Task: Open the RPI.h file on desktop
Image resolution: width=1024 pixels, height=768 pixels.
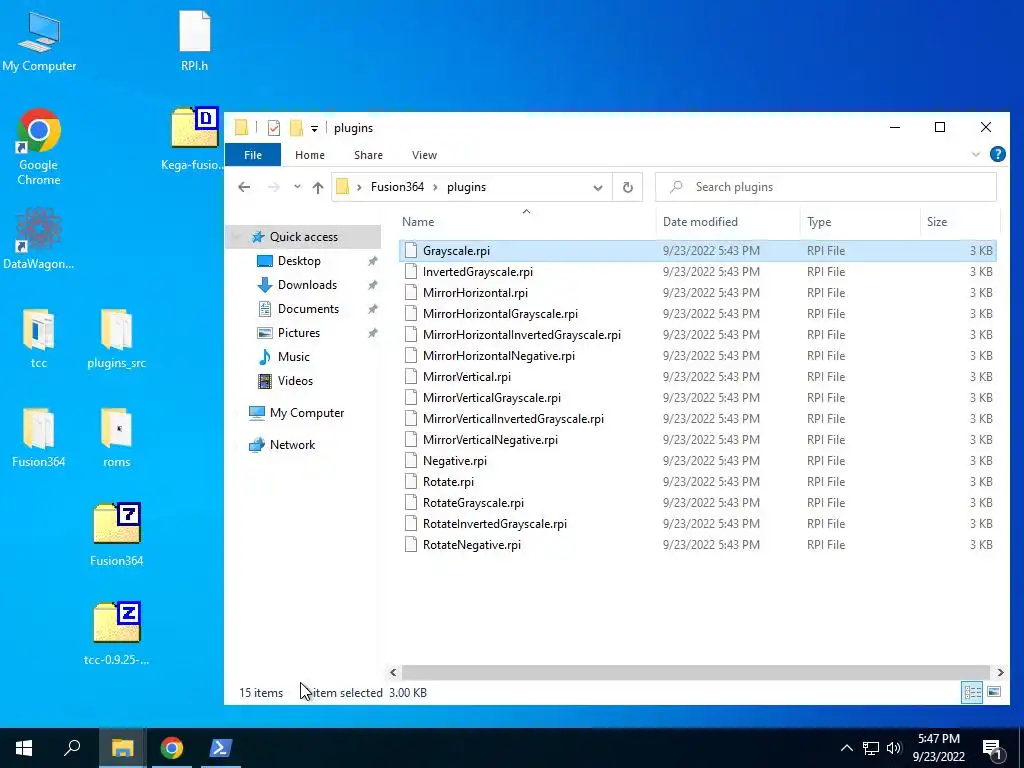Action: coord(195,41)
